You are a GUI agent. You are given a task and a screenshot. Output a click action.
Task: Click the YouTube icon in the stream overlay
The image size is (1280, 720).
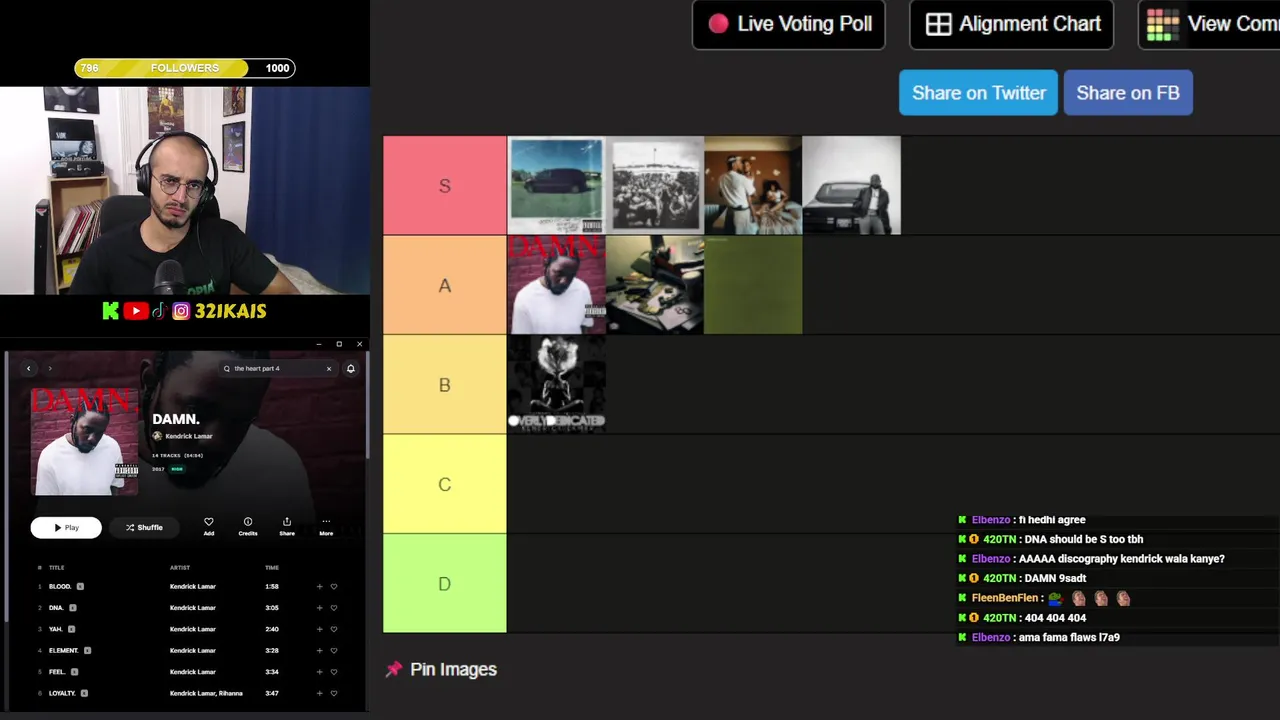(x=137, y=311)
